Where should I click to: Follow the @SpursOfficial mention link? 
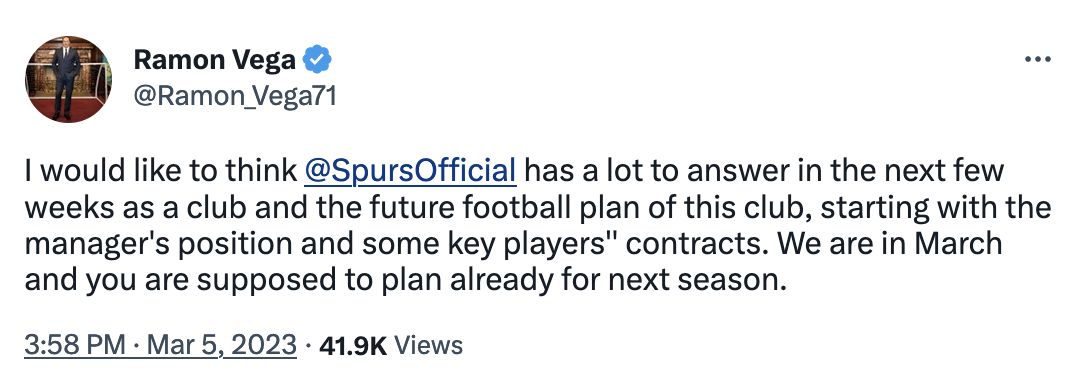(410, 171)
